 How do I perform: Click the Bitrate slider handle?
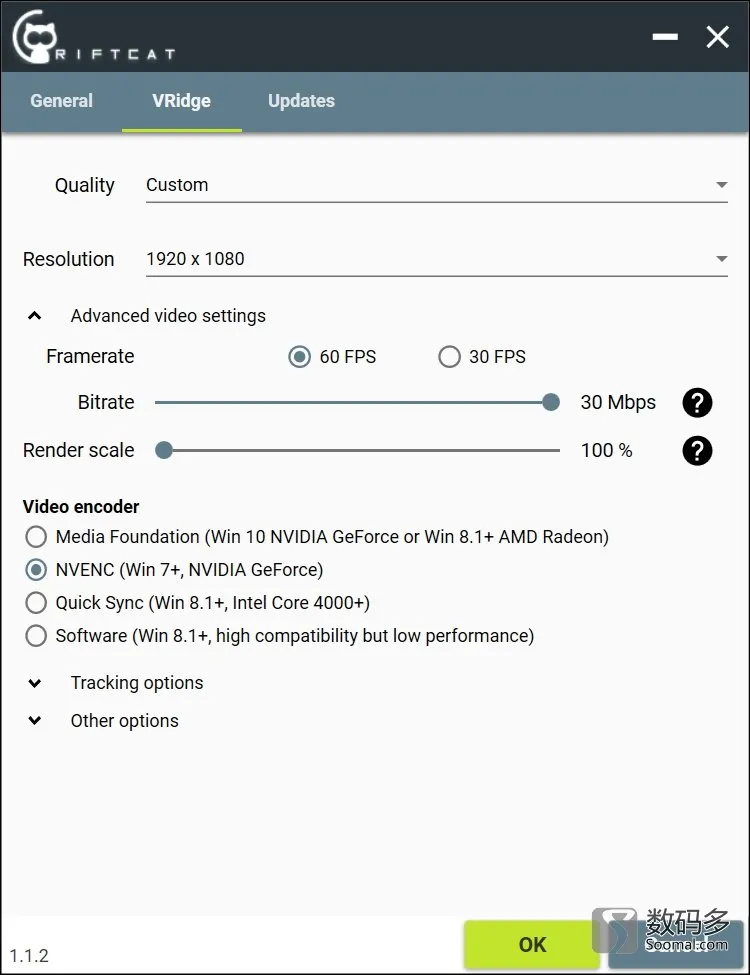[x=550, y=402]
